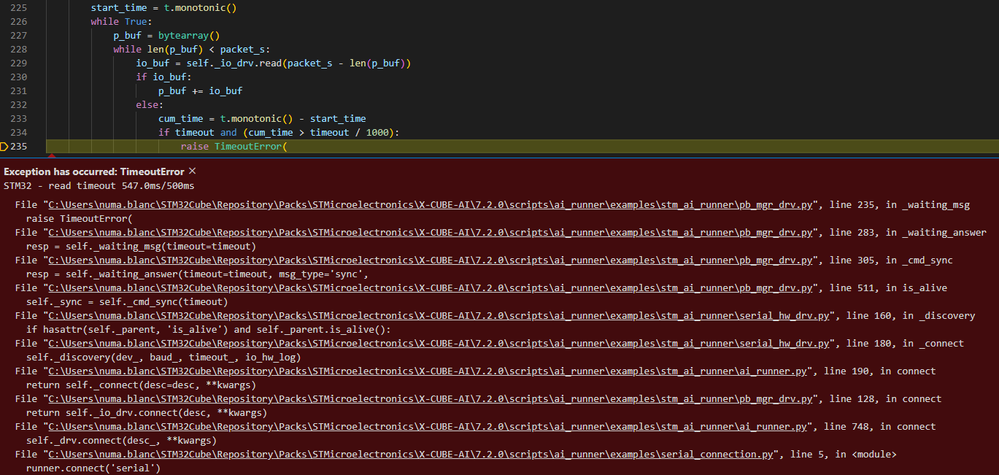
Task: Open pb_mgr_drv.py link for line 235 _waiting_msg
Action: (433, 205)
